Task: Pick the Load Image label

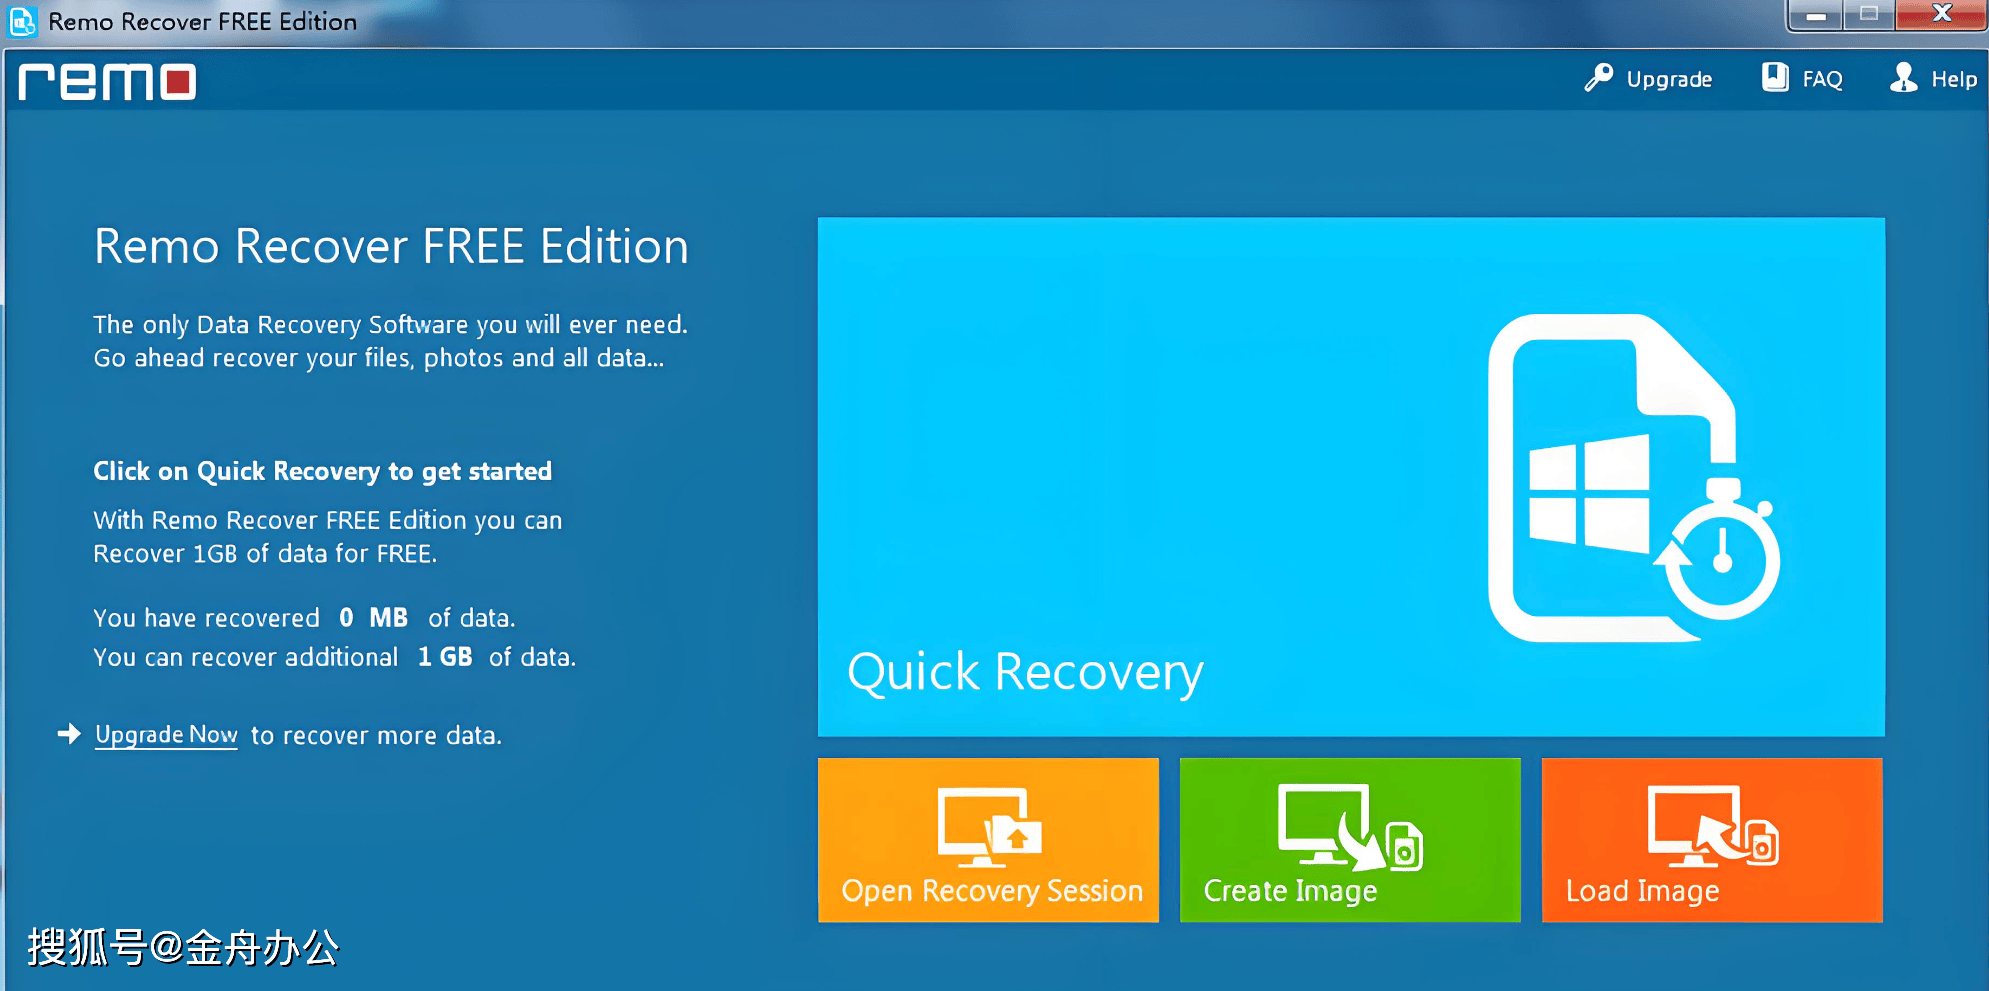Action: tap(1642, 891)
